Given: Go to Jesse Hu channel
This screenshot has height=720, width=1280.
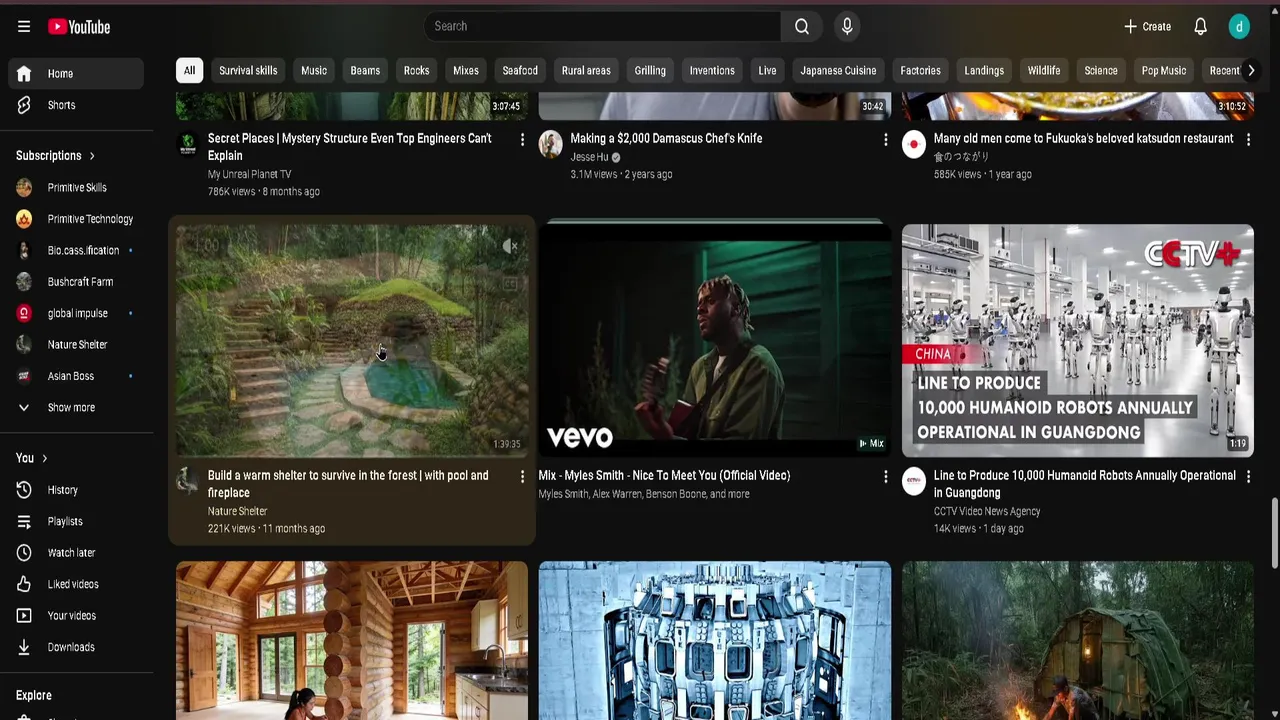Looking at the screenshot, I should (589, 157).
